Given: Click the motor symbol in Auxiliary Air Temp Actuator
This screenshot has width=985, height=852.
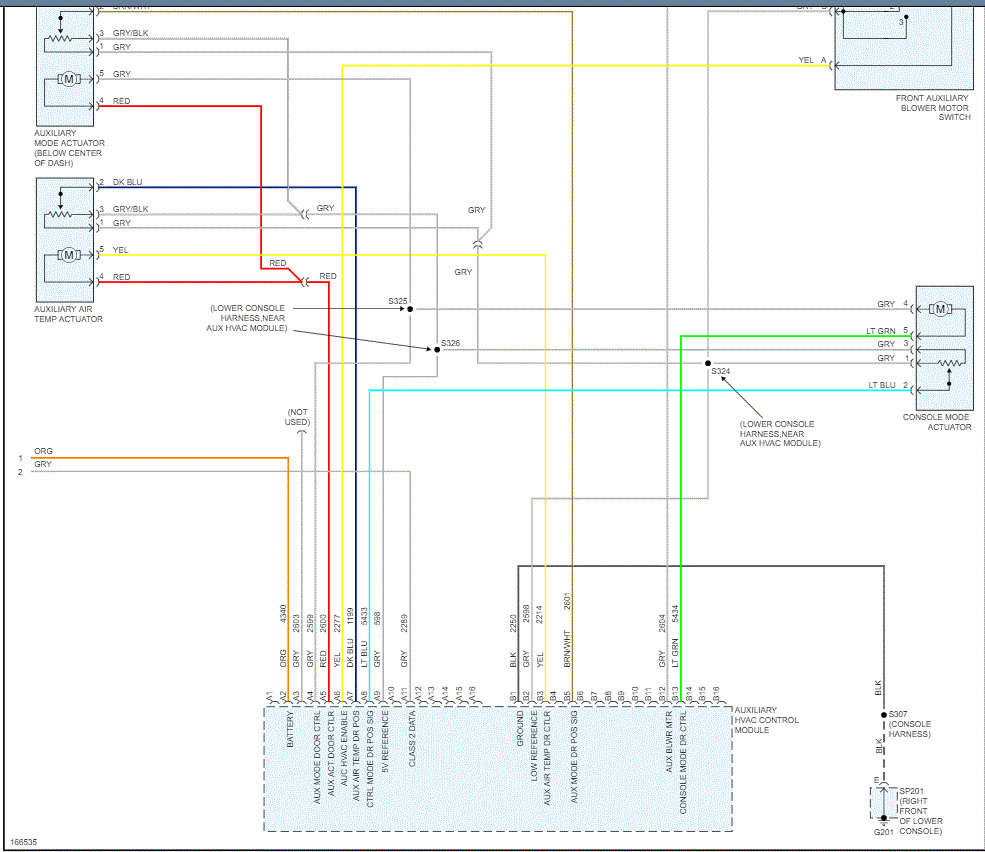Looking at the screenshot, I should coord(69,255).
